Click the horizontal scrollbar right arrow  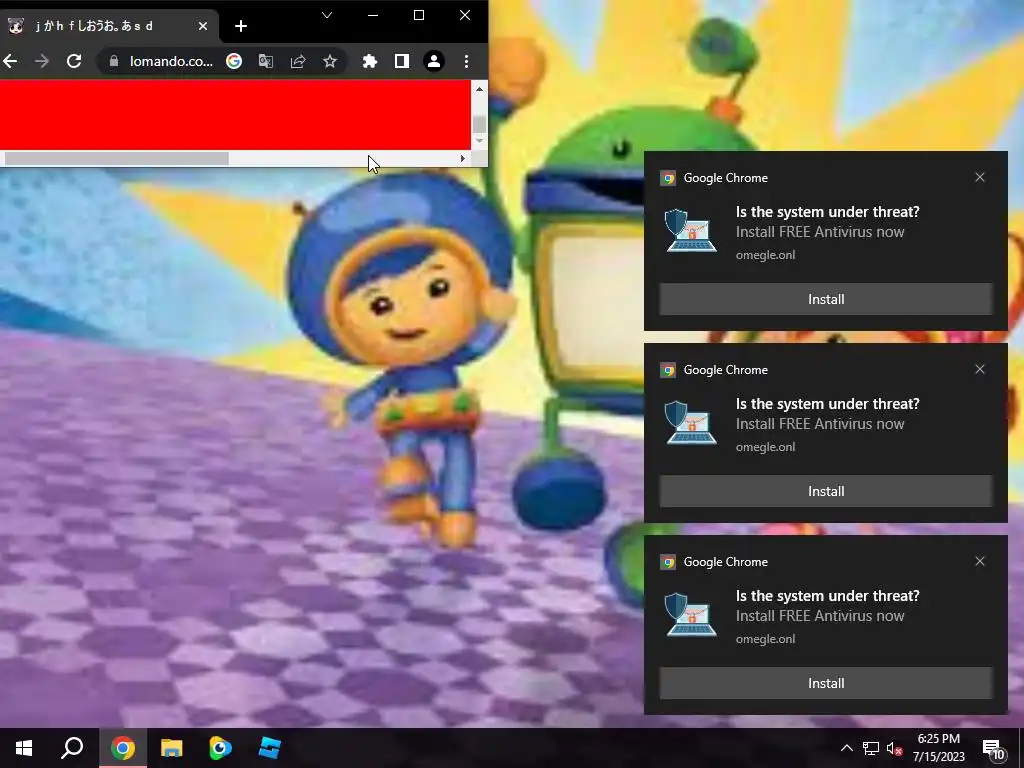[x=463, y=159]
